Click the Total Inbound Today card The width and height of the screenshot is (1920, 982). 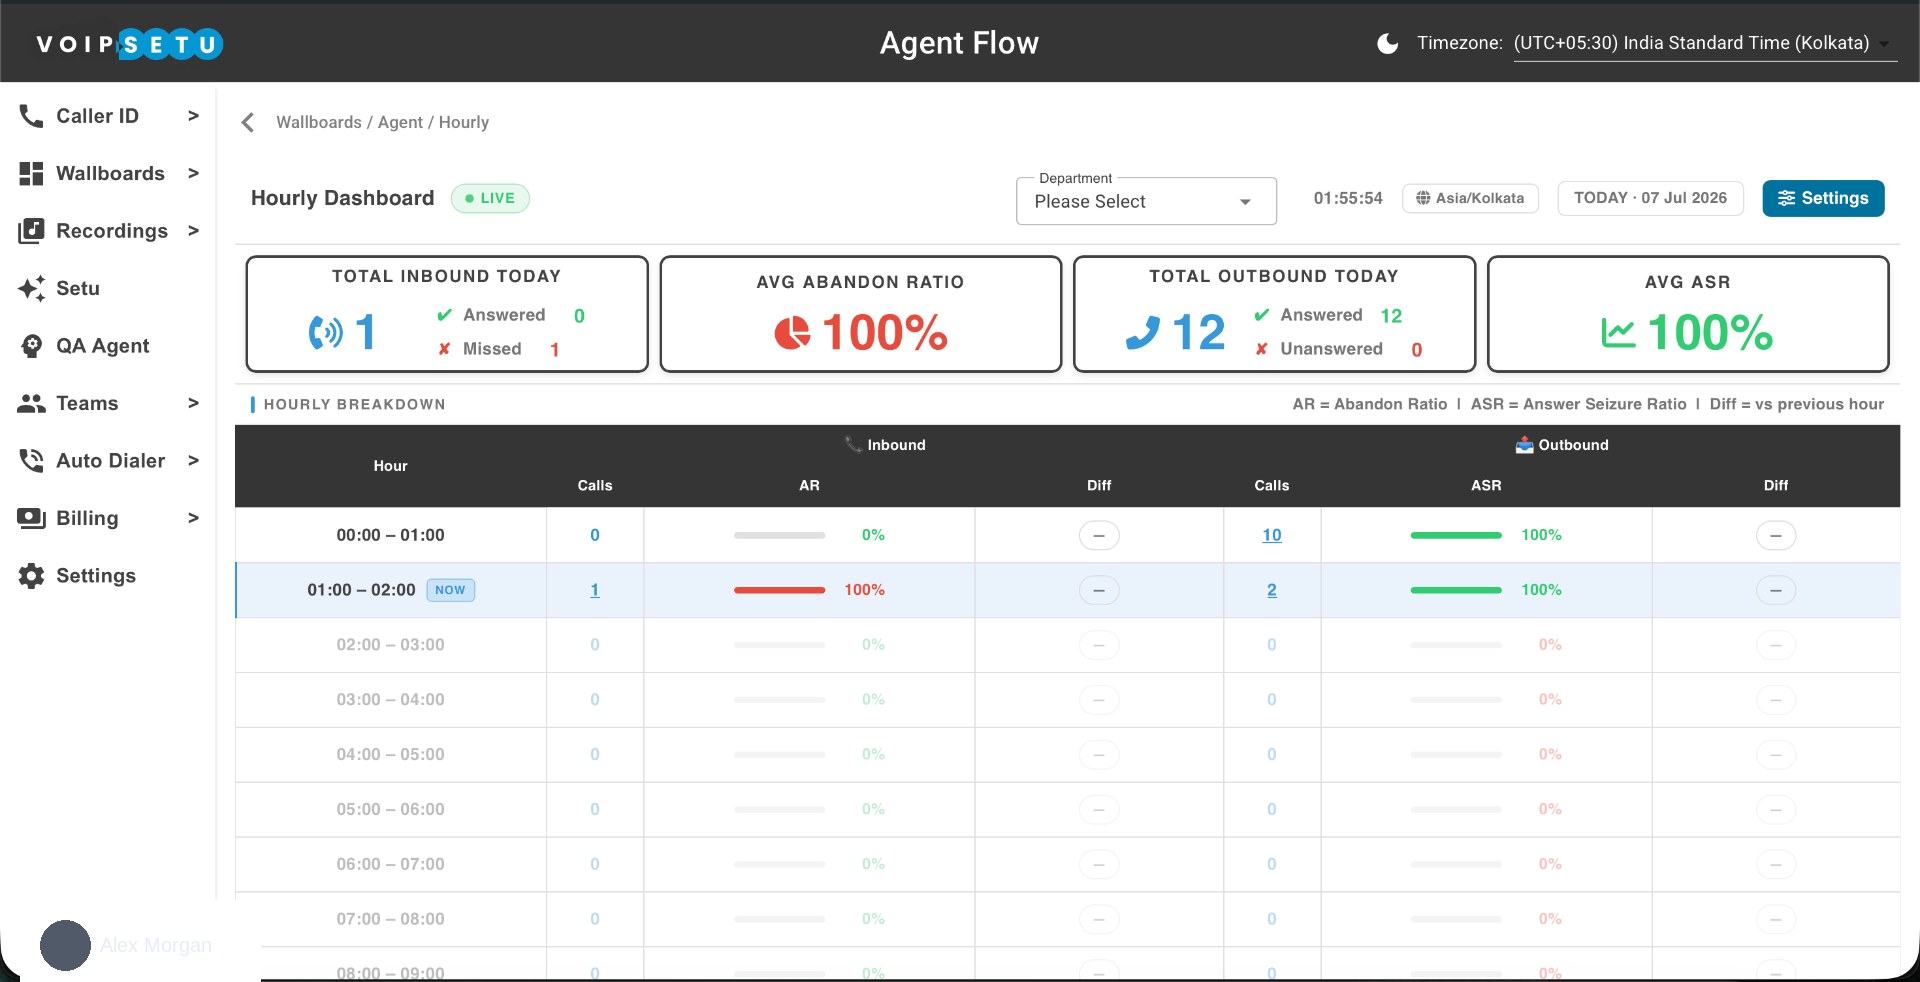(x=447, y=314)
